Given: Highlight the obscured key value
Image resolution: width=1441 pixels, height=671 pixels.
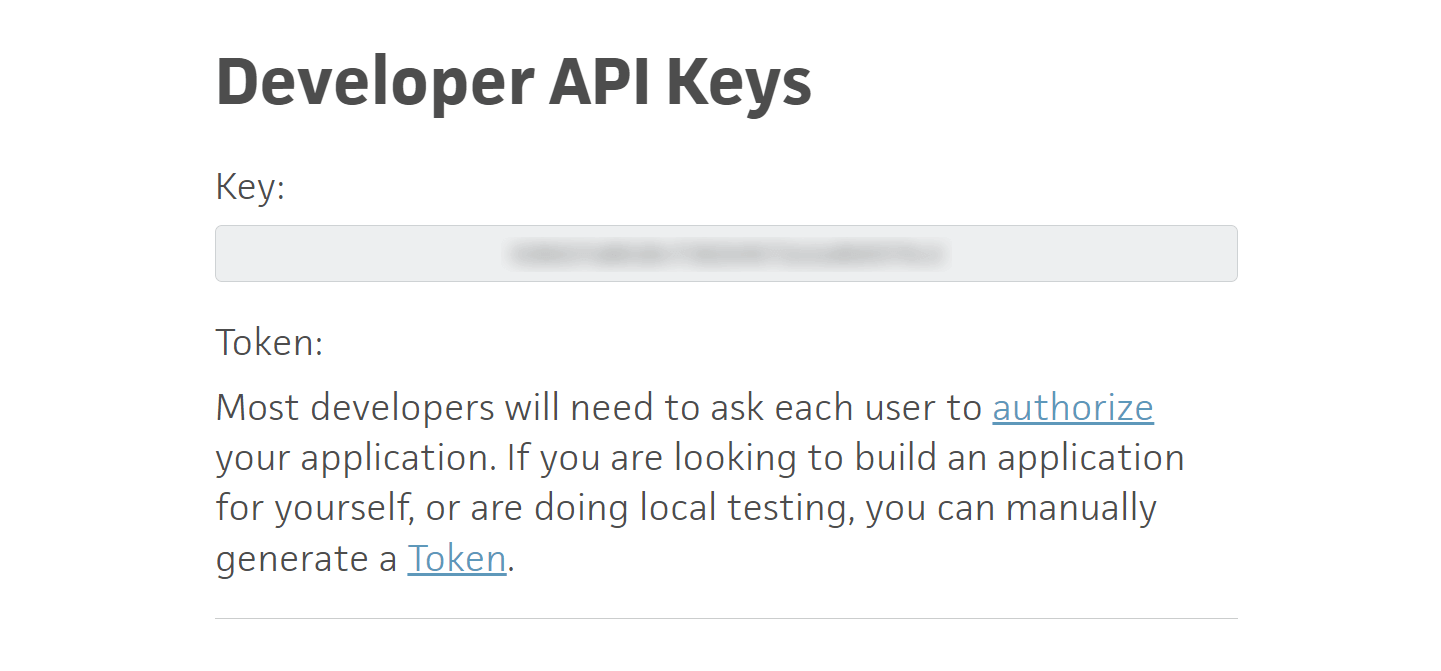Looking at the screenshot, I should click(x=726, y=254).
